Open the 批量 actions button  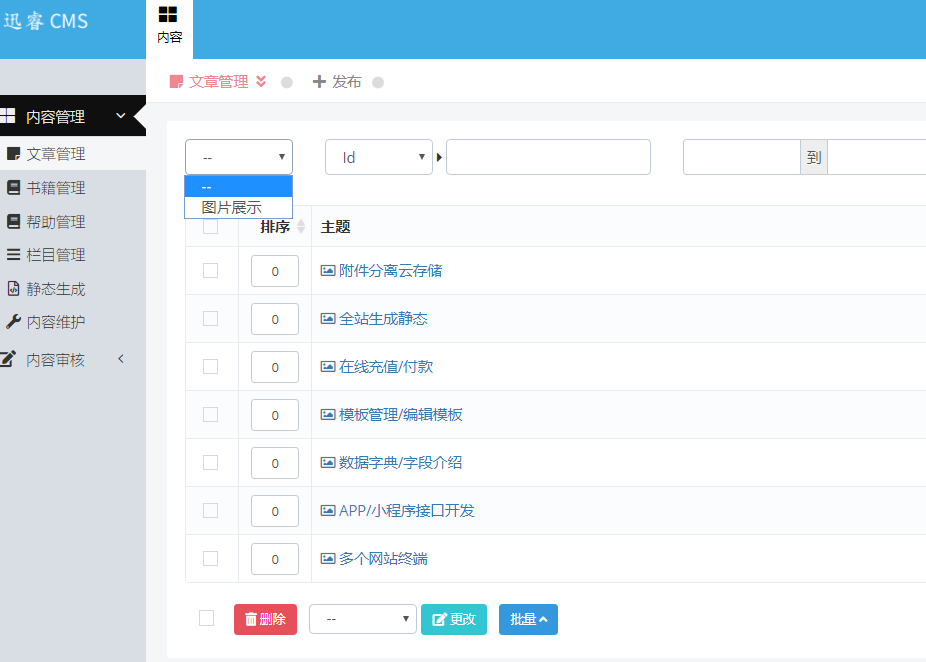pyautogui.click(x=528, y=619)
